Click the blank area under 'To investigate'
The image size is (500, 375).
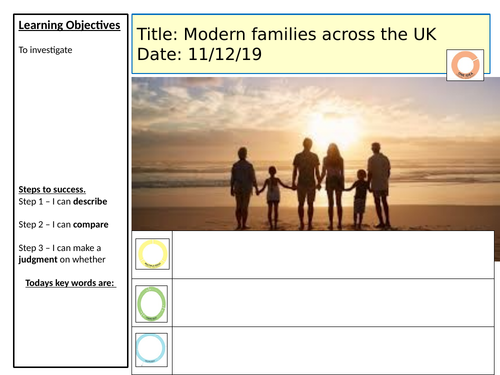pos(70,118)
